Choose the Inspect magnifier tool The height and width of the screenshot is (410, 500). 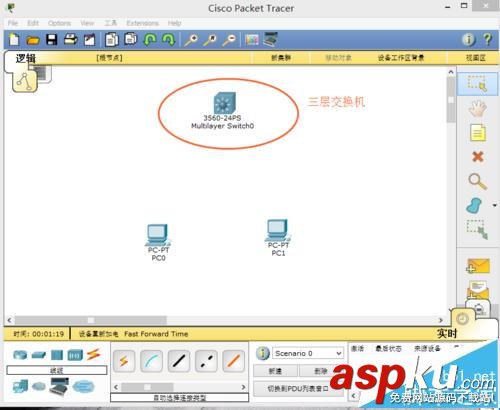coord(478,182)
